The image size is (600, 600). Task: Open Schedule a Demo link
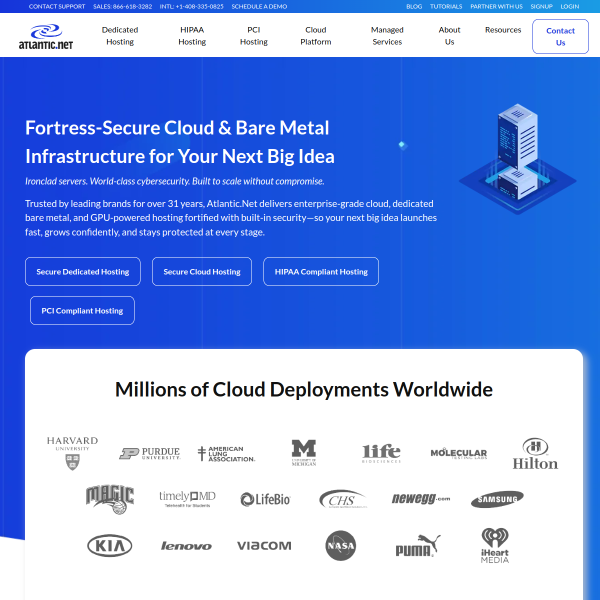259,7
